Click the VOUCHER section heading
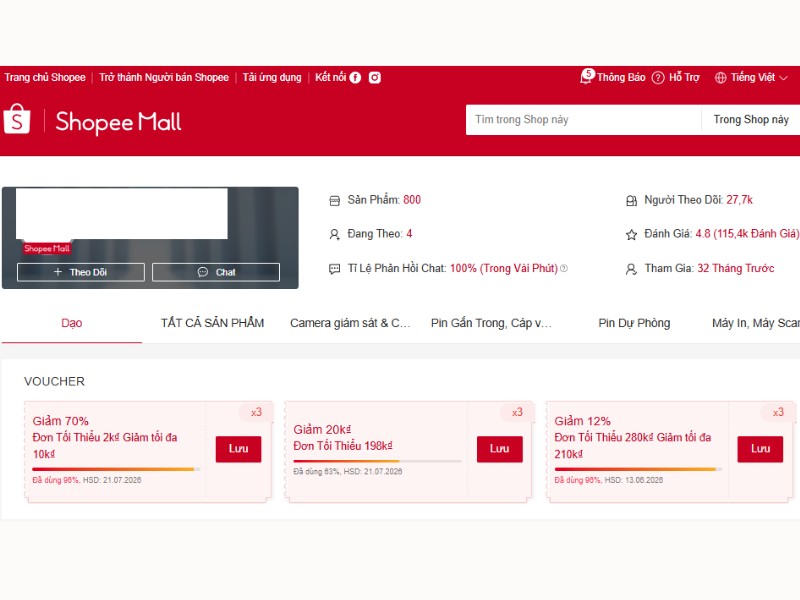800x600 pixels. pos(54,381)
